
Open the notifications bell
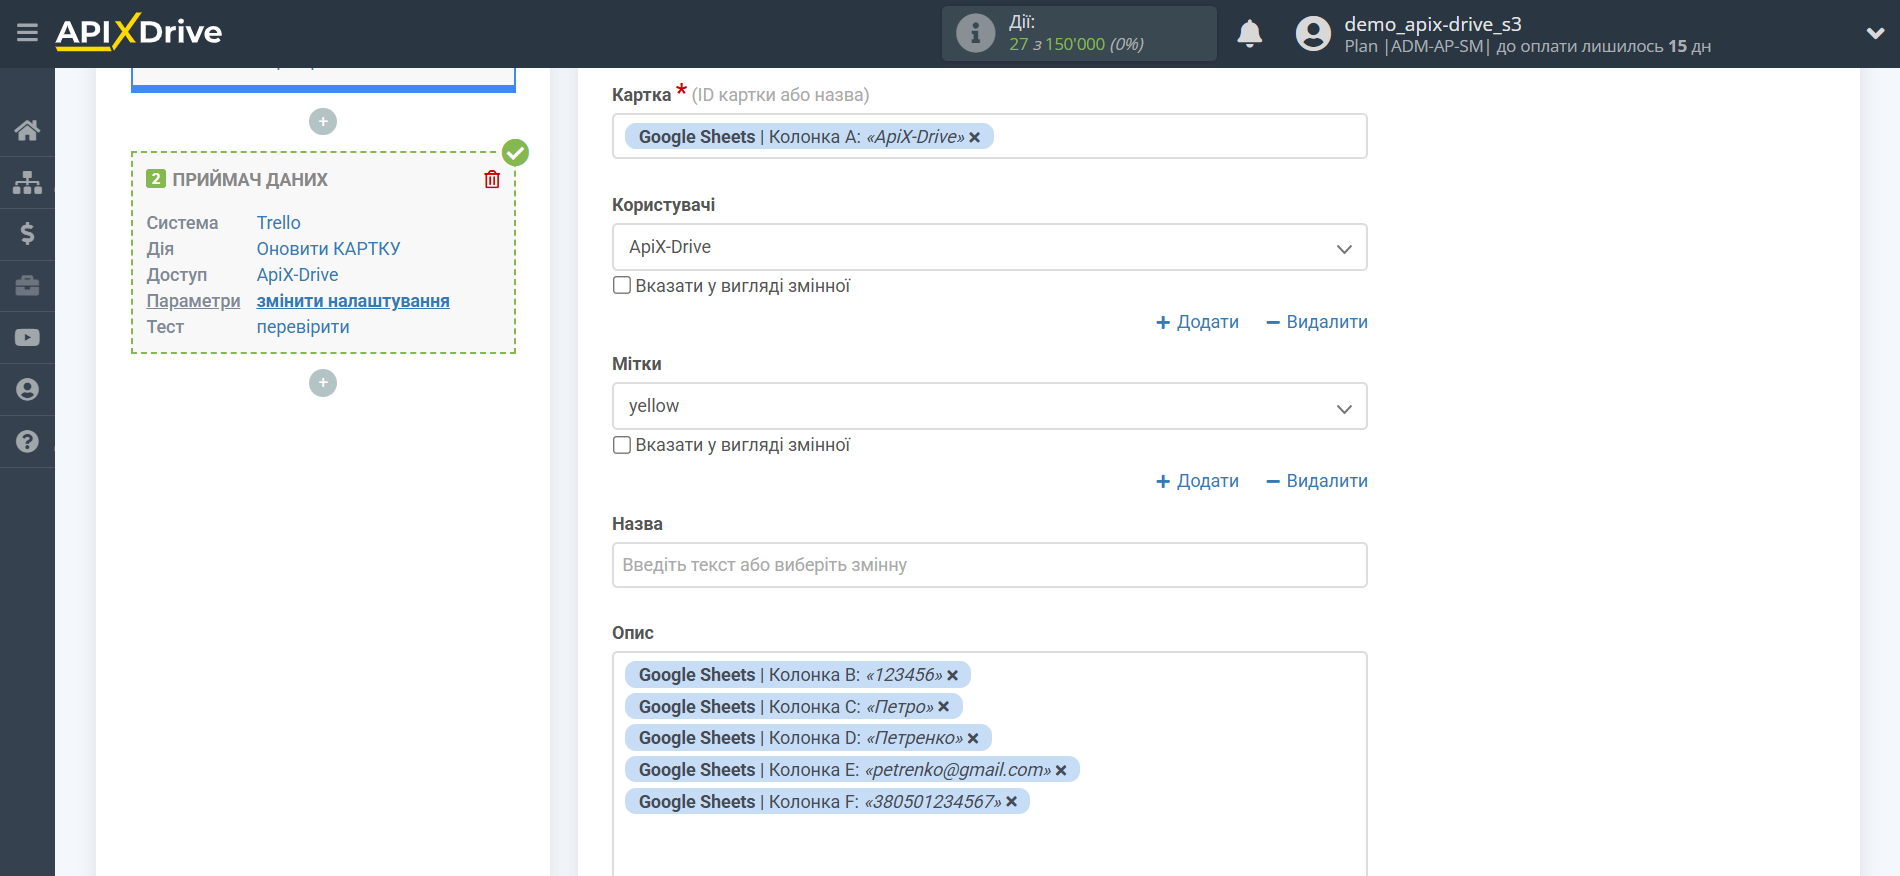pyautogui.click(x=1249, y=34)
